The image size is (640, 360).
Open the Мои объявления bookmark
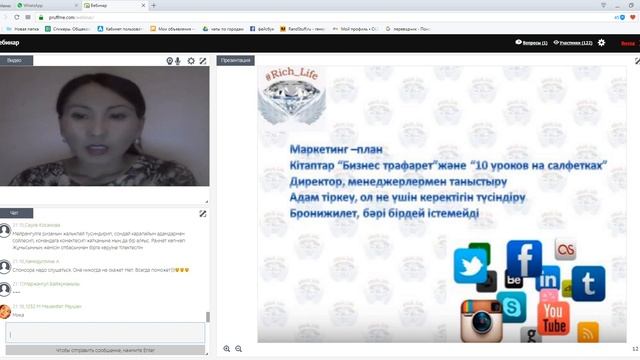pyautogui.click(x=173, y=29)
